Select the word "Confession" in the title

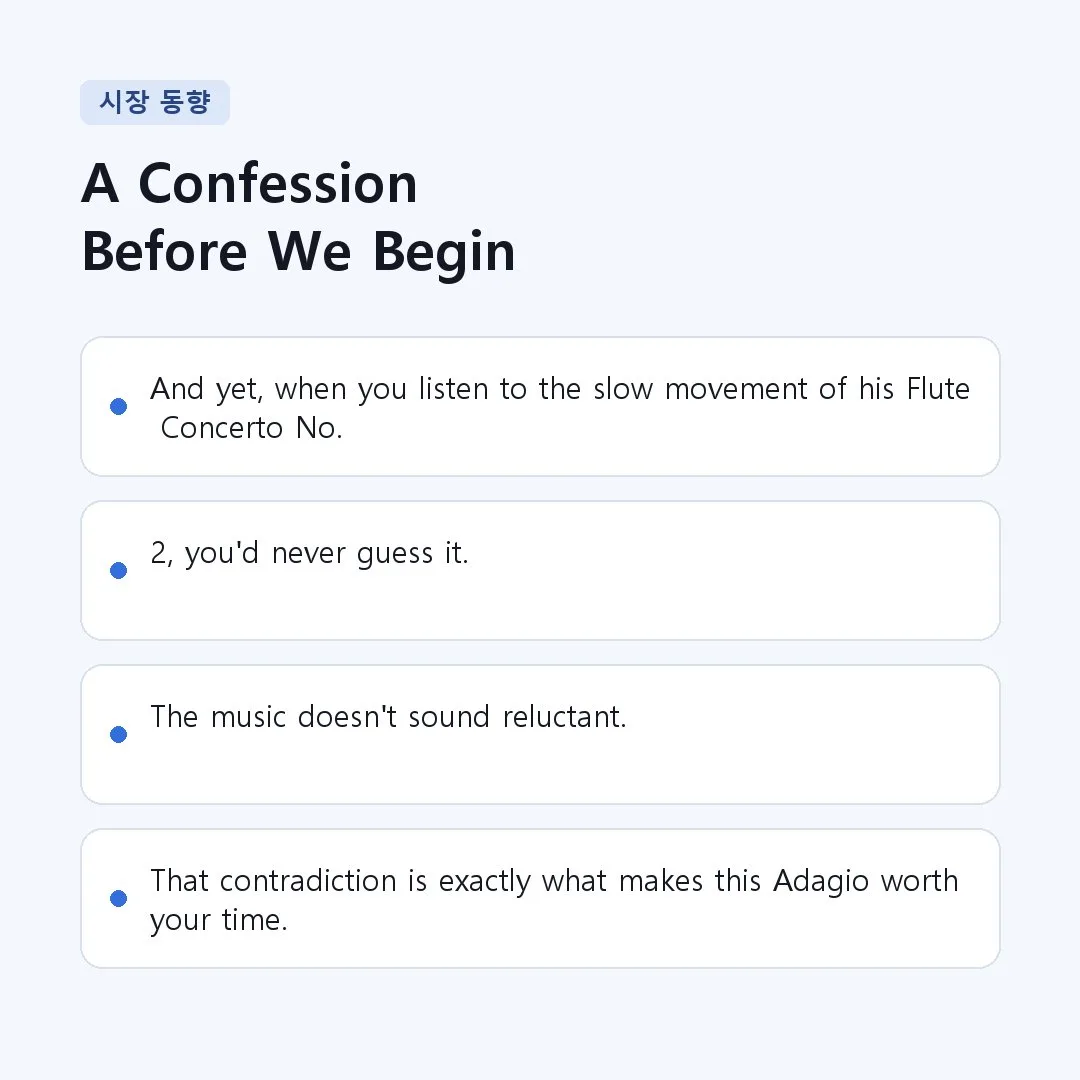point(278,183)
